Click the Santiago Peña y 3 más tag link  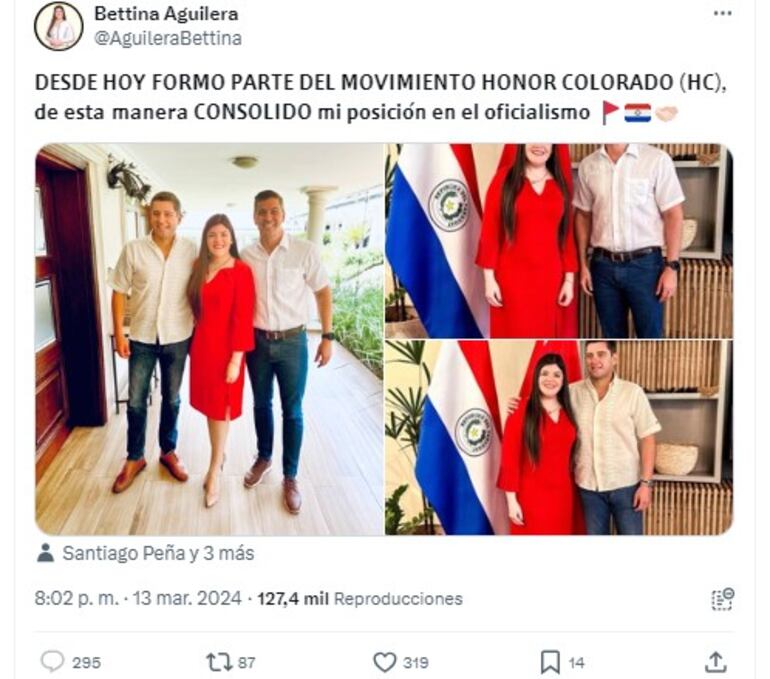(158, 553)
